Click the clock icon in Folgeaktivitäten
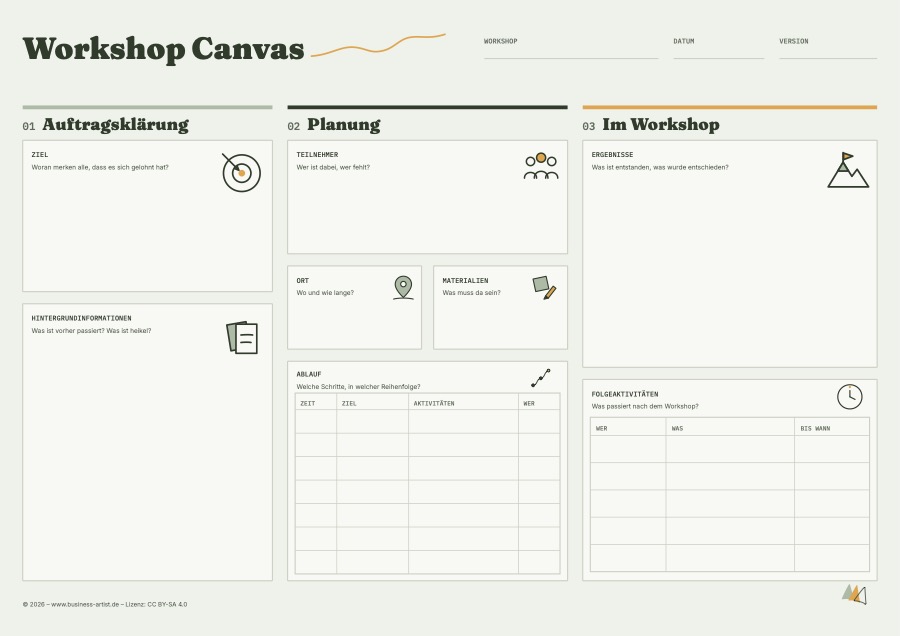This screenshot has width=900, height=636. (849, 397)
